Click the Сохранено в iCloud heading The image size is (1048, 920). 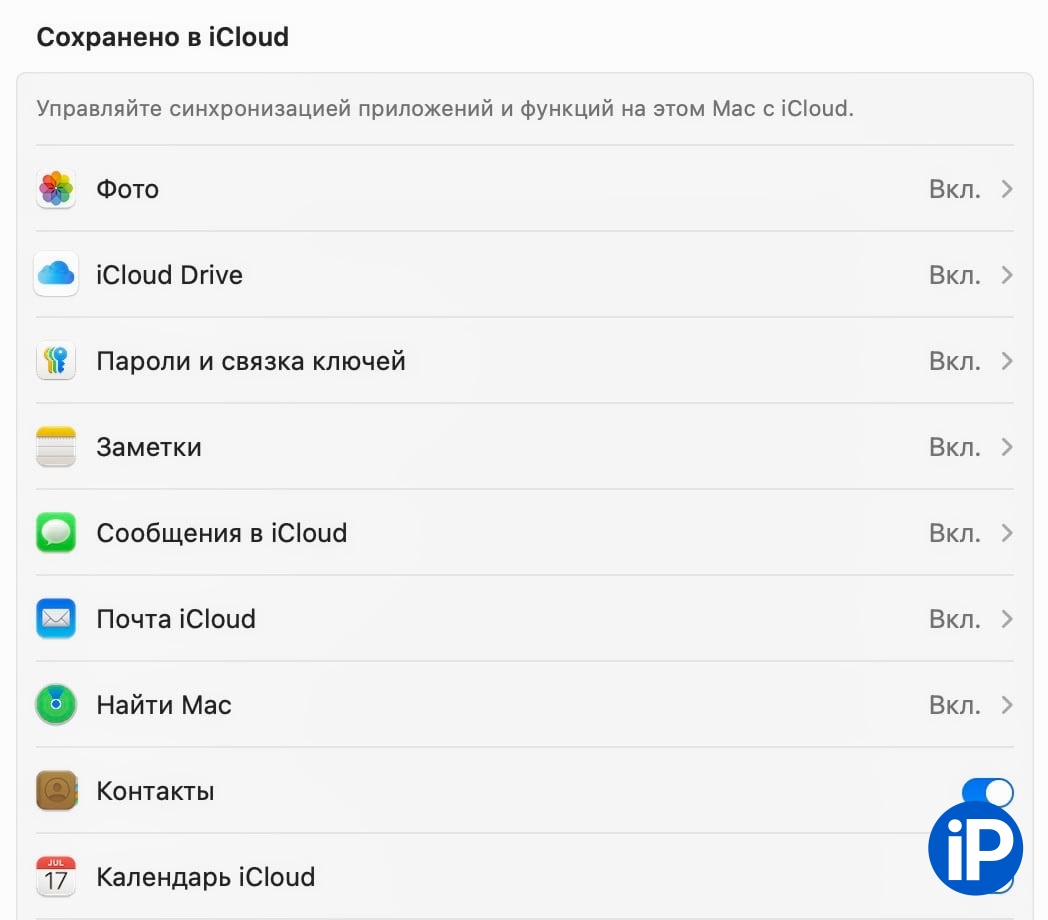click(x=162, y=38)
